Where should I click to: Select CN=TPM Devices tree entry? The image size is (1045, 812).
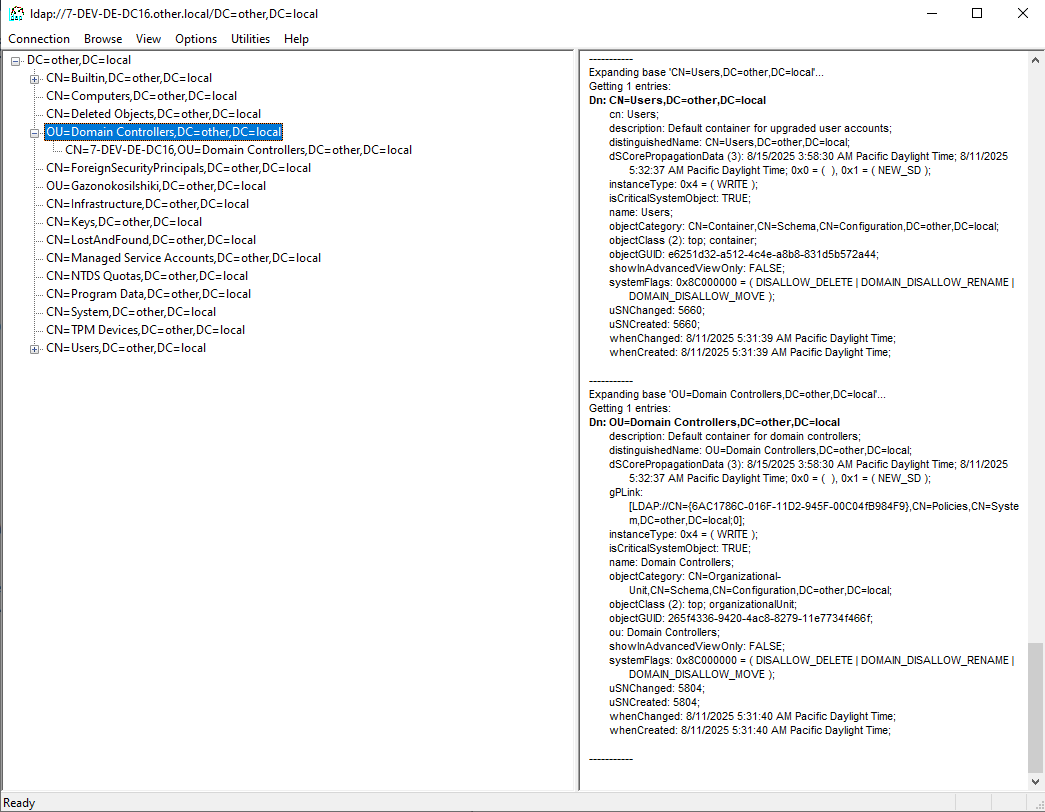(145, 330)
